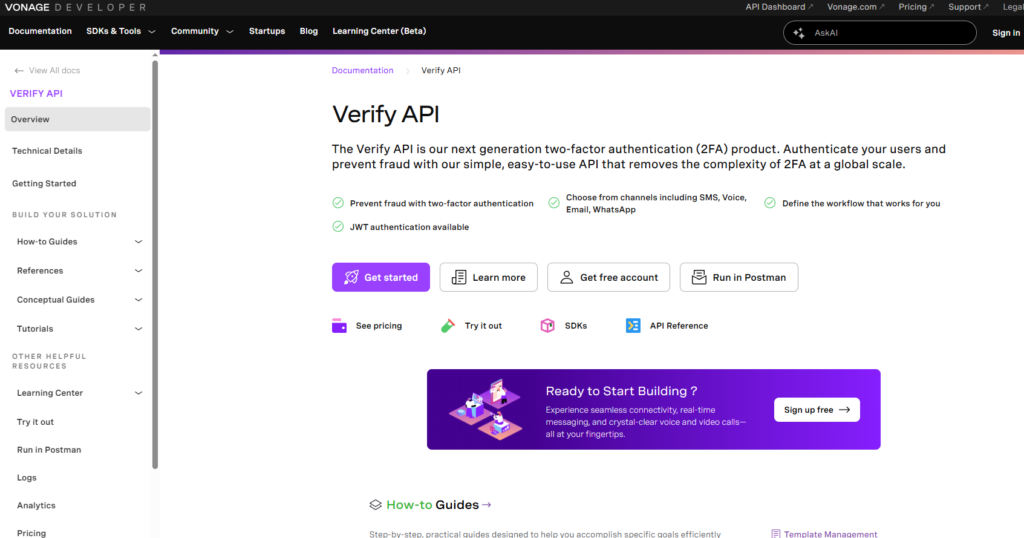The image size is (1024, 538).
Task: Select Overview in the sidebar
Action: click(x=77, y=119)
